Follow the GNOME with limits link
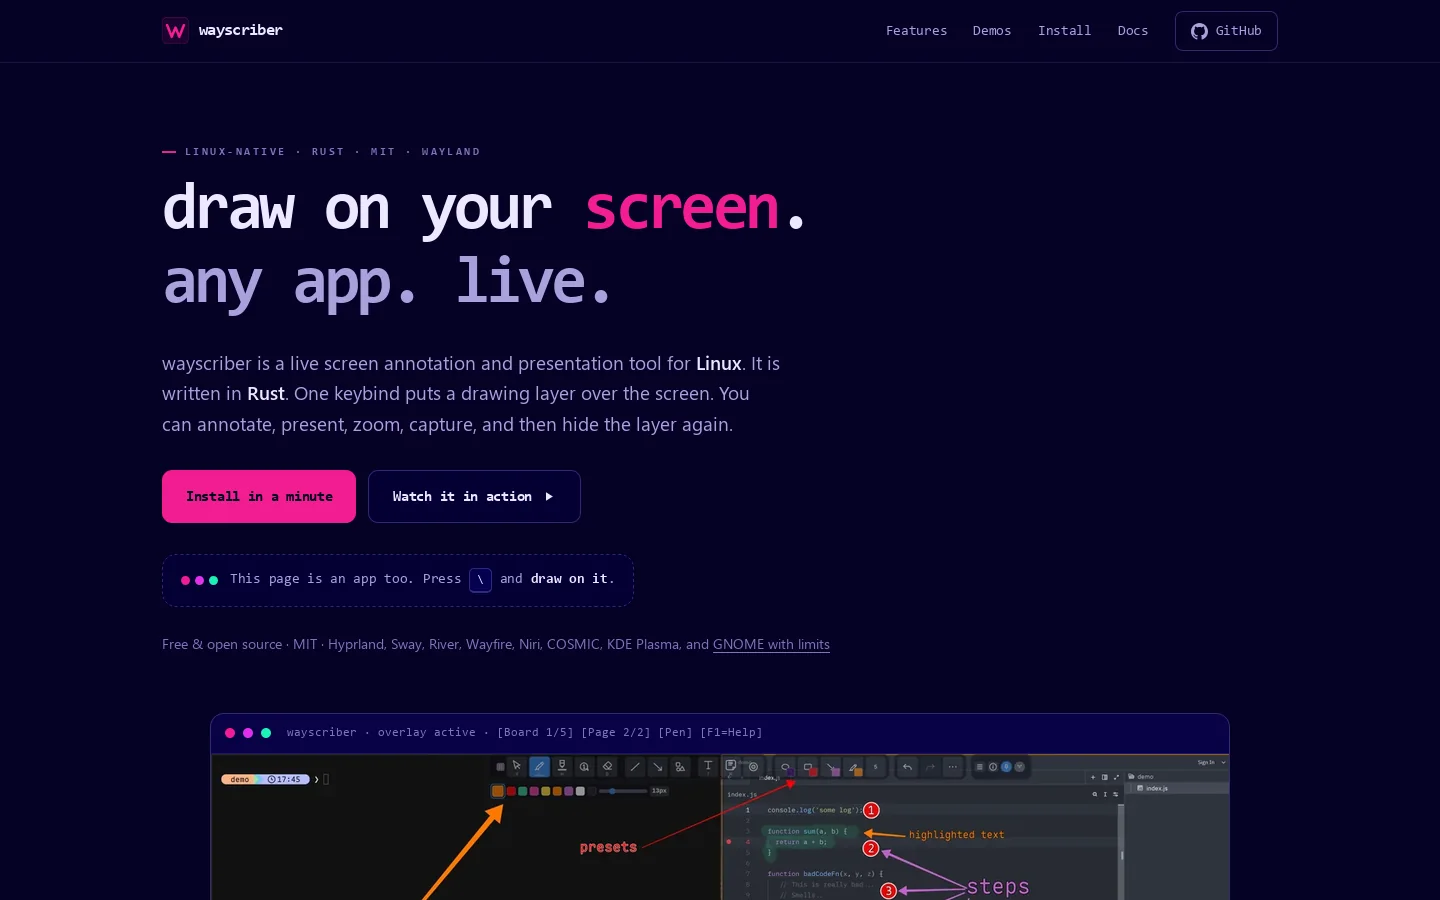Viewport: 1440px width, 900px height. coord(771,645)
